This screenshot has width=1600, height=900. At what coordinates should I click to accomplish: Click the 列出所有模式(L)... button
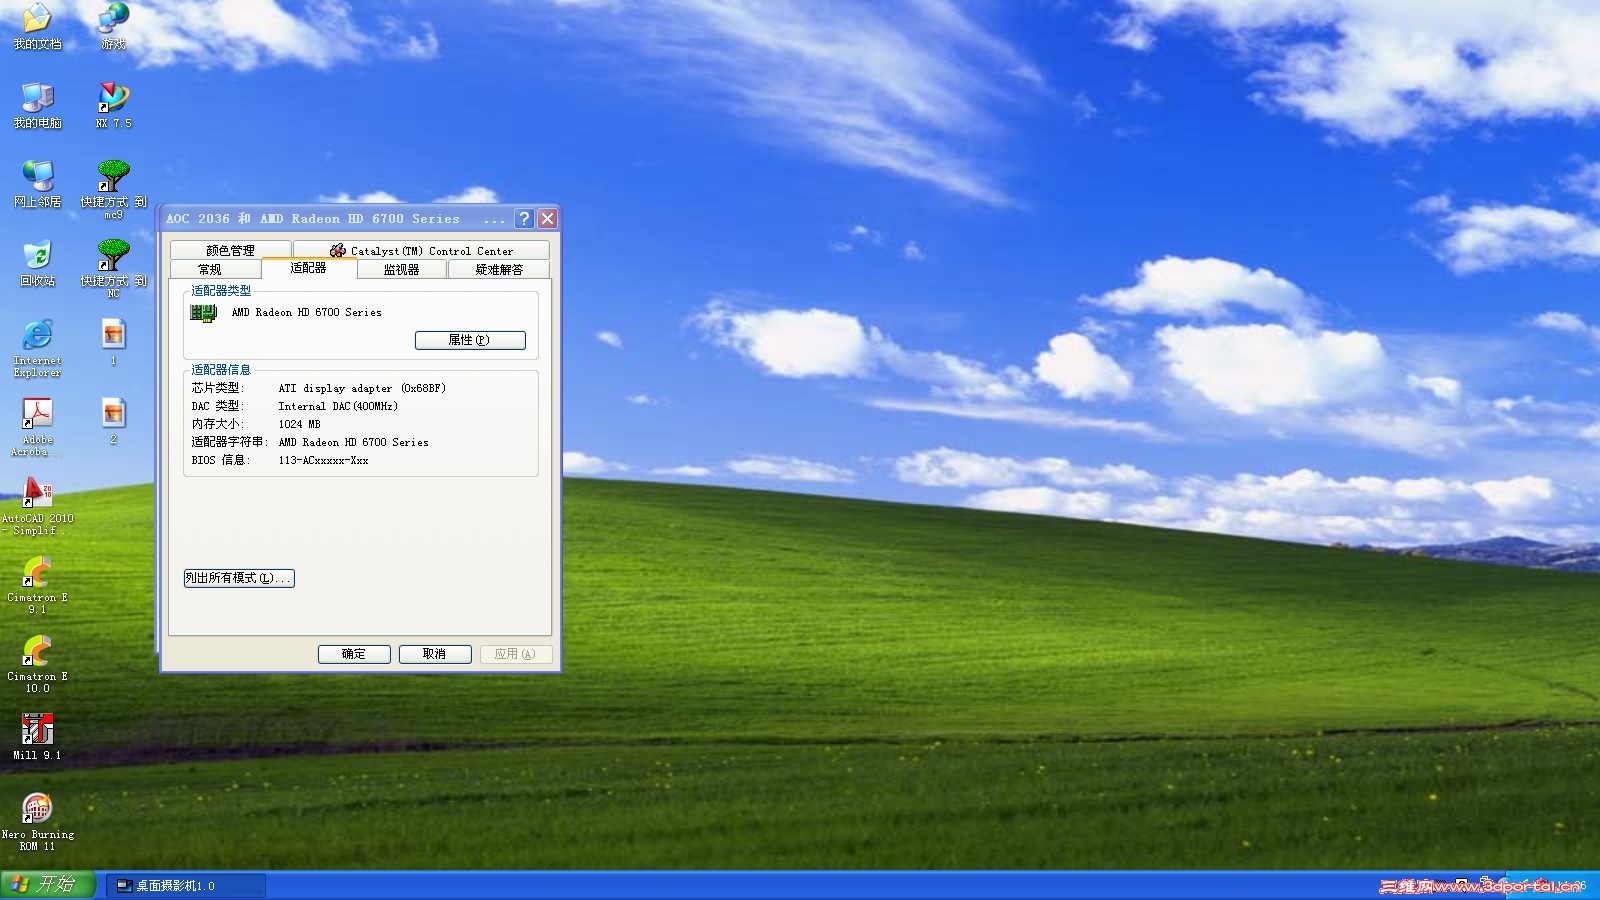pyautogui.click(x=239, y=578)
